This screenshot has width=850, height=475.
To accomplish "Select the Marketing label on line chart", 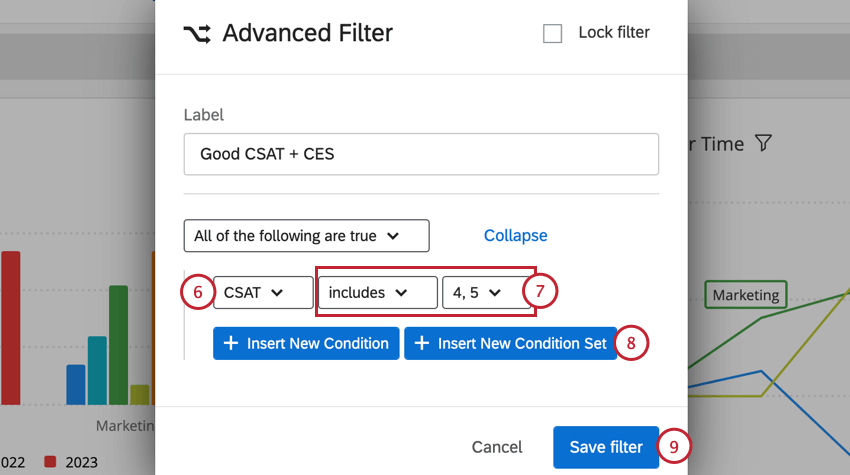I will coord(745,295).
